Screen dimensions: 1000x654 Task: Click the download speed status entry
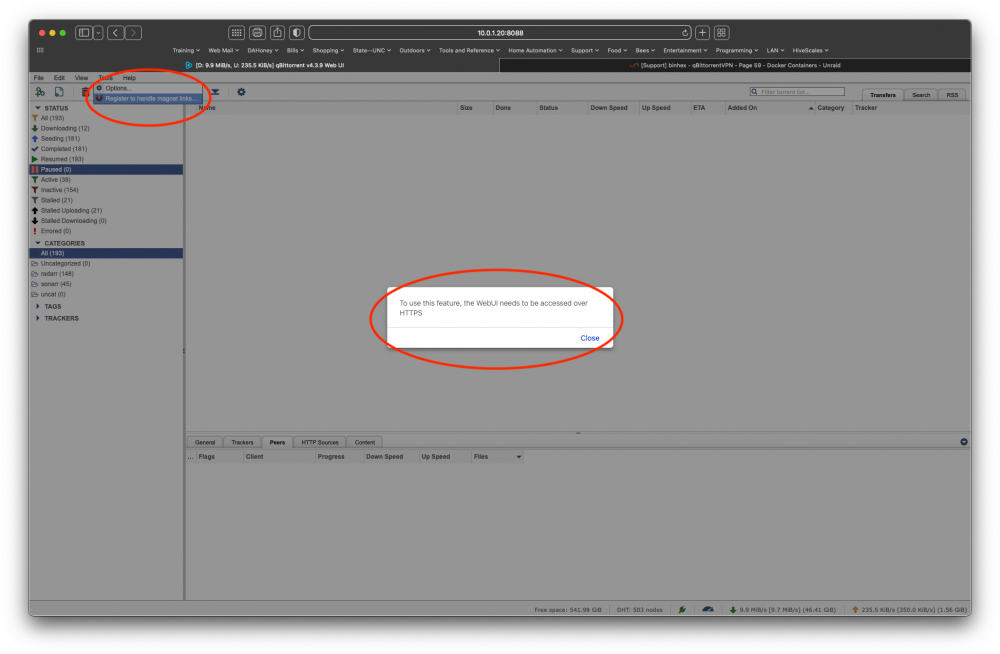tap(783, 609)
